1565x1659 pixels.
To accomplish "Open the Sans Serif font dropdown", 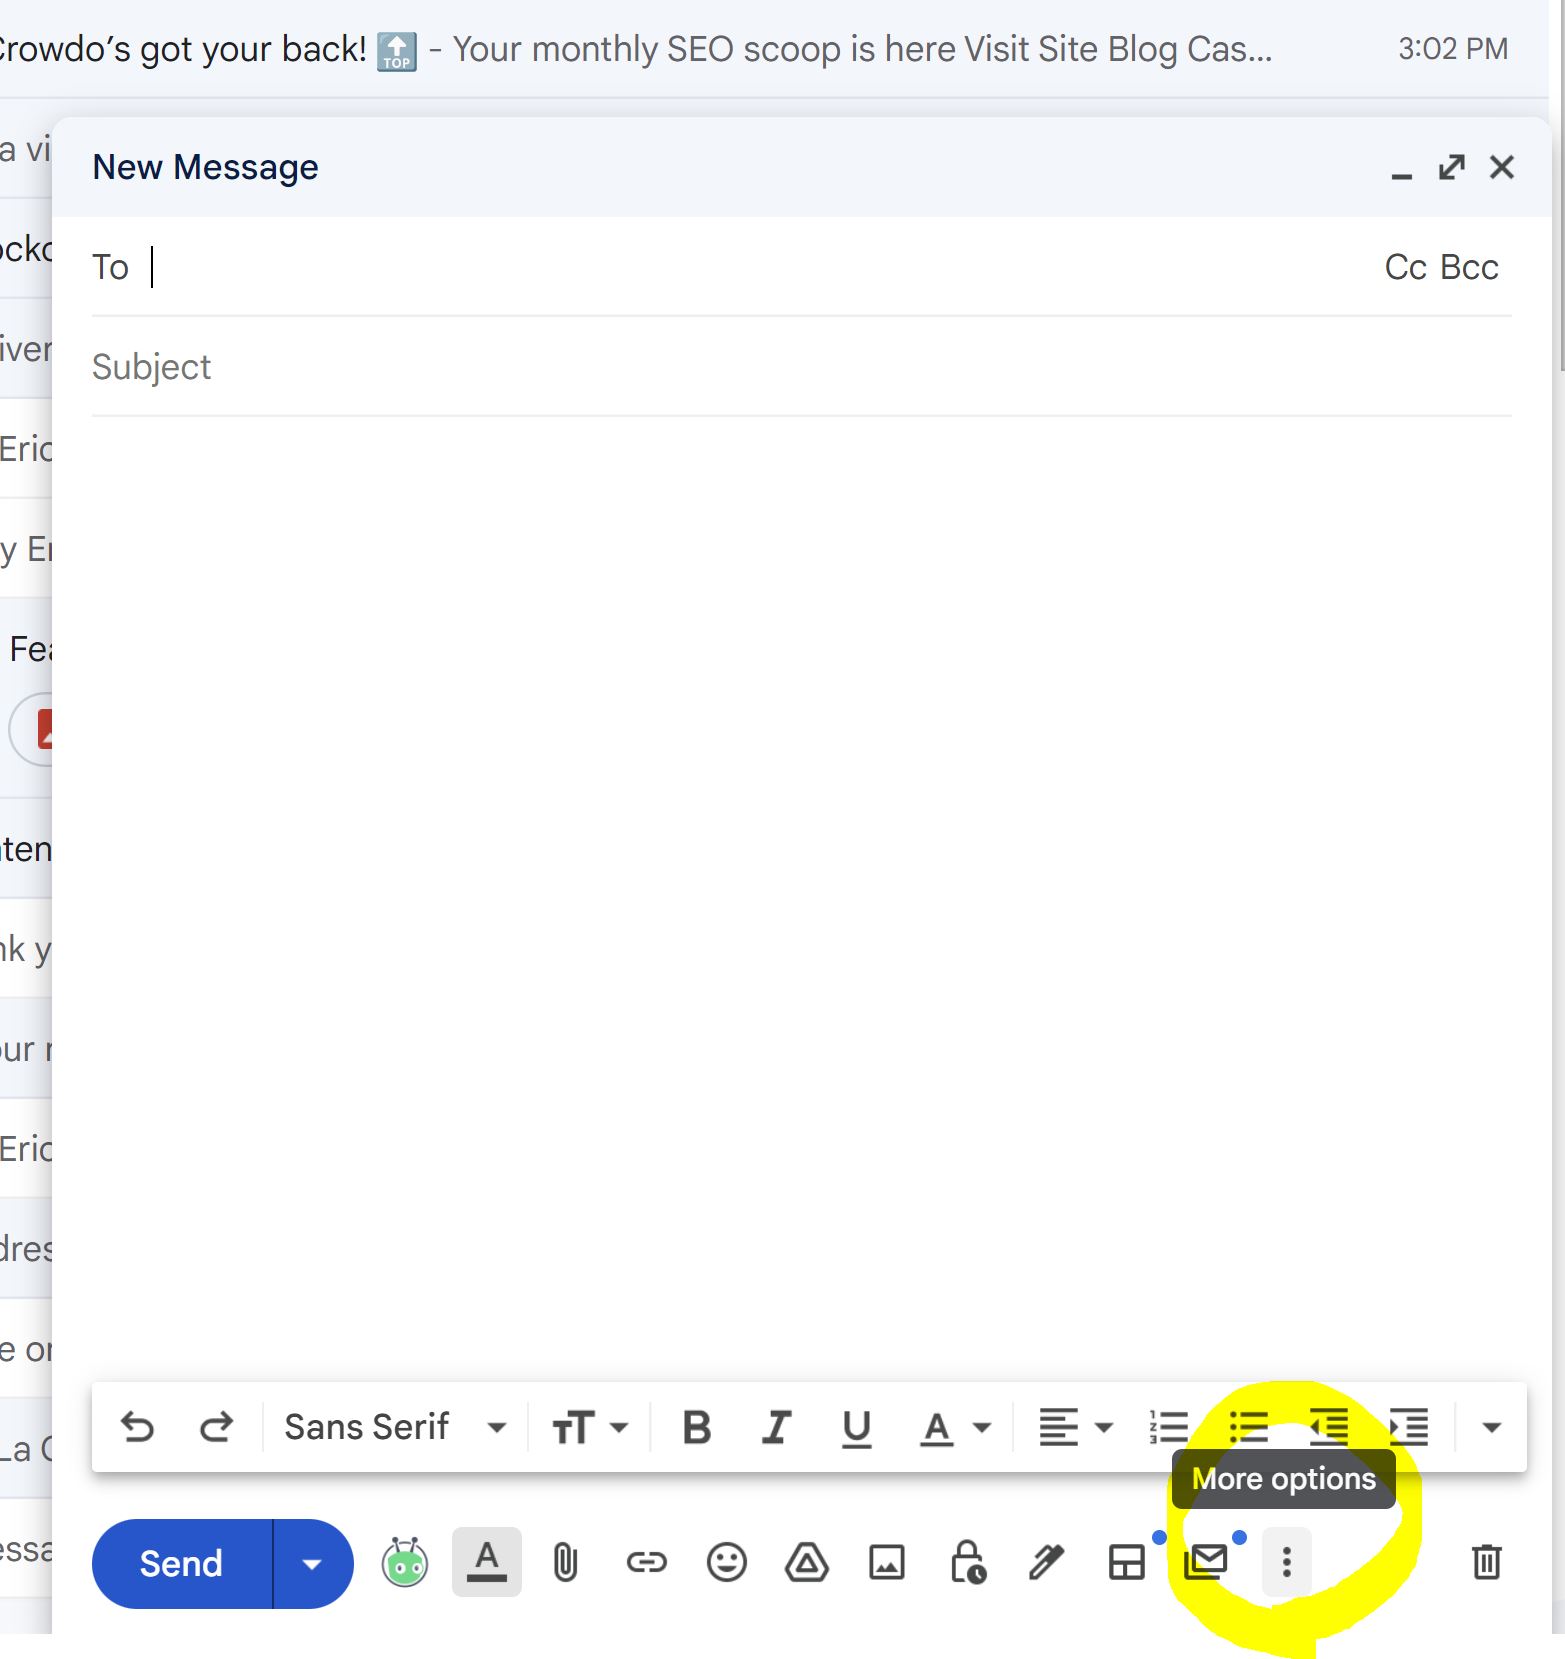I will coord(395,1427).
